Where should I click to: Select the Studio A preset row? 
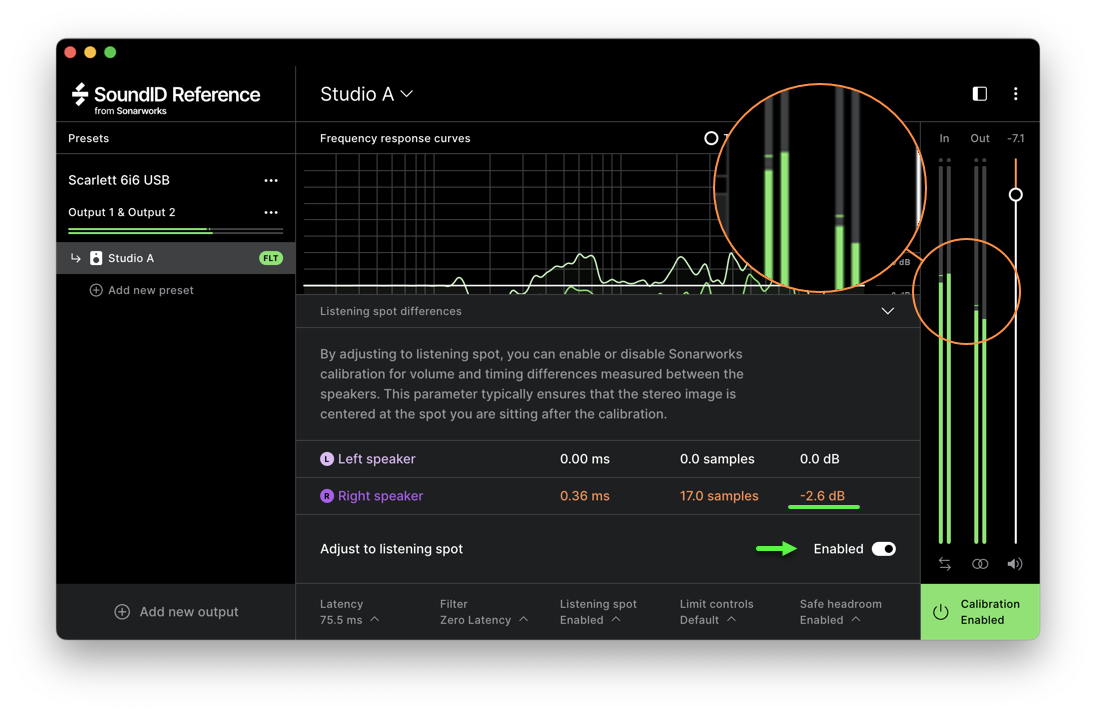(x=176, y=258)
